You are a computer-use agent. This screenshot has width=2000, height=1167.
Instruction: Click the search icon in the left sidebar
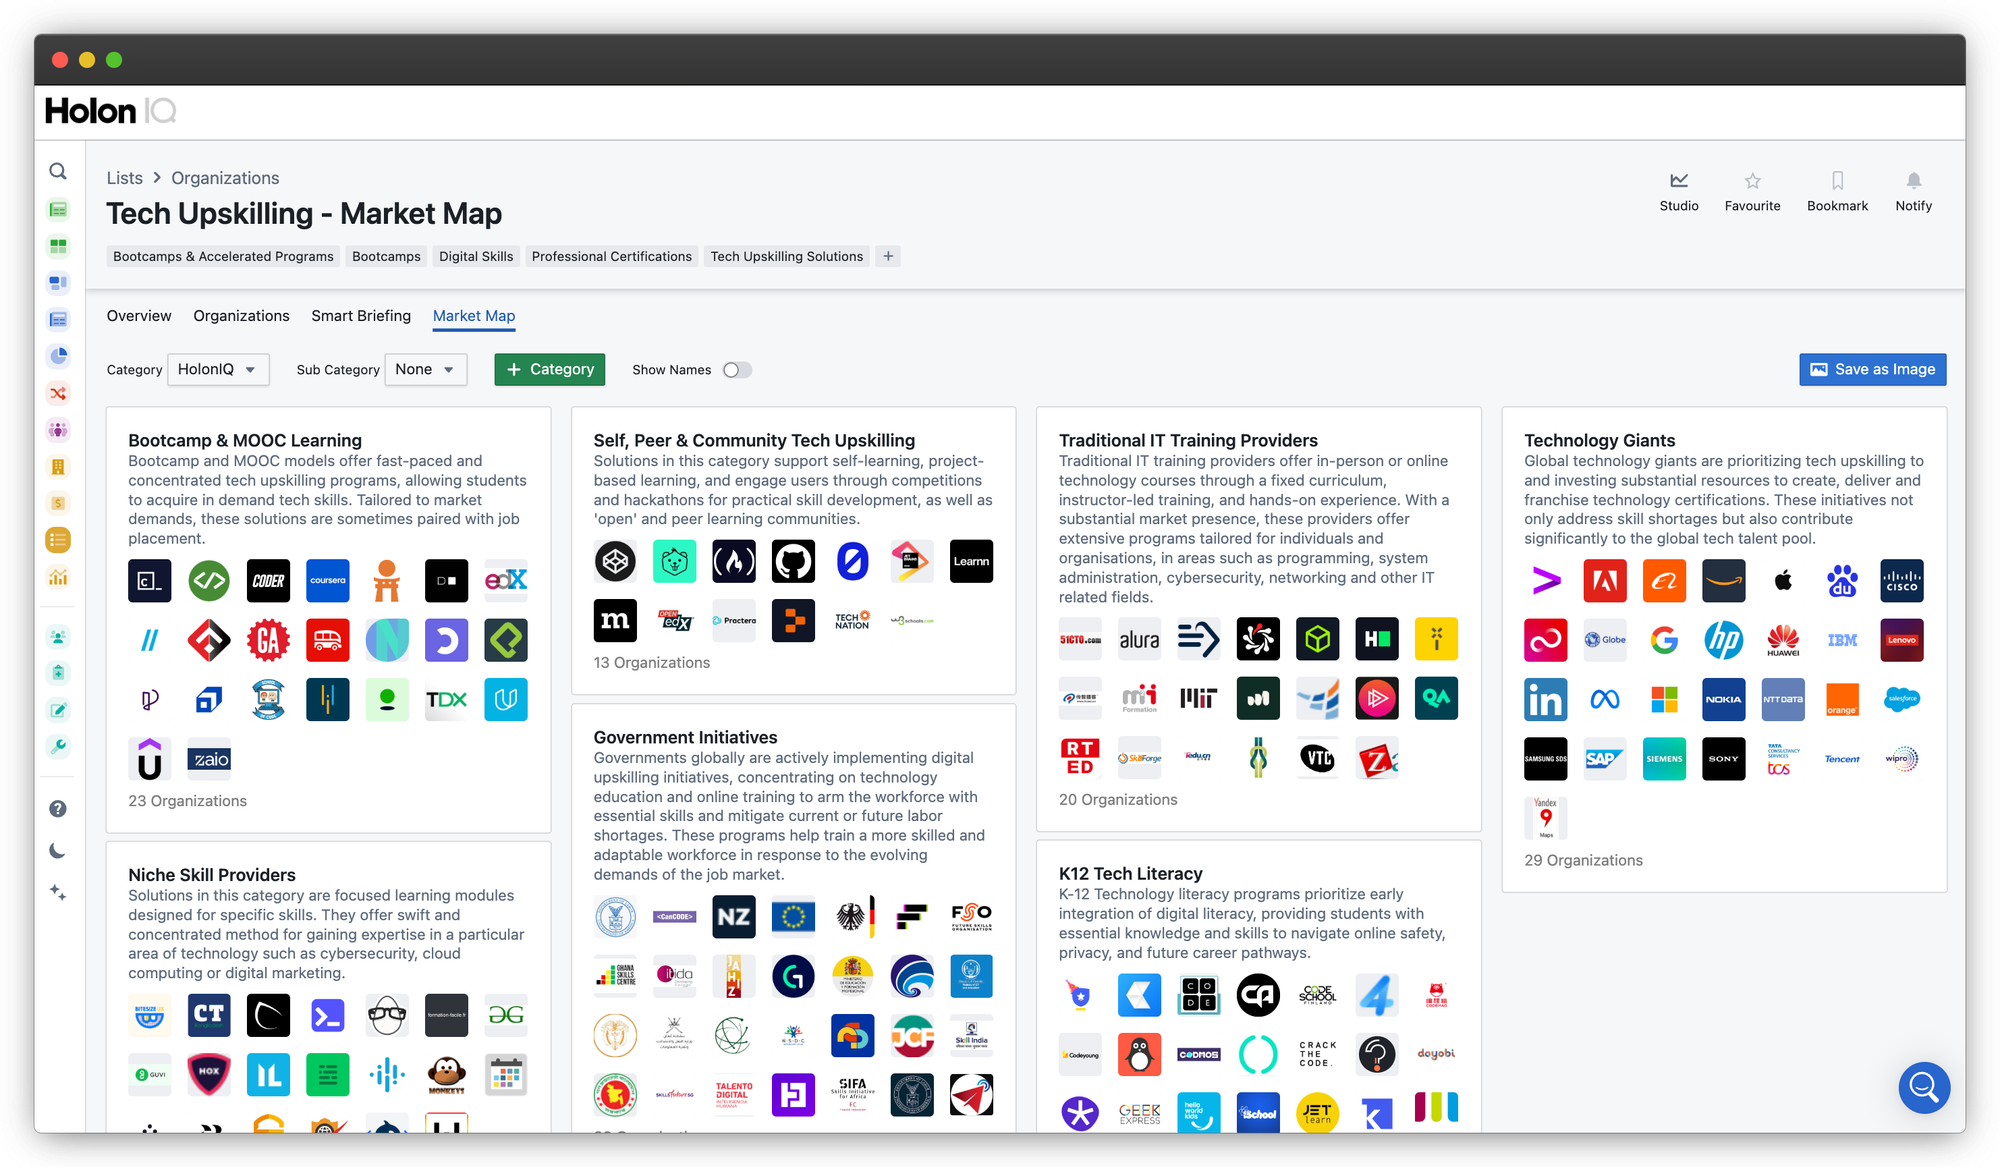[58, 172]
